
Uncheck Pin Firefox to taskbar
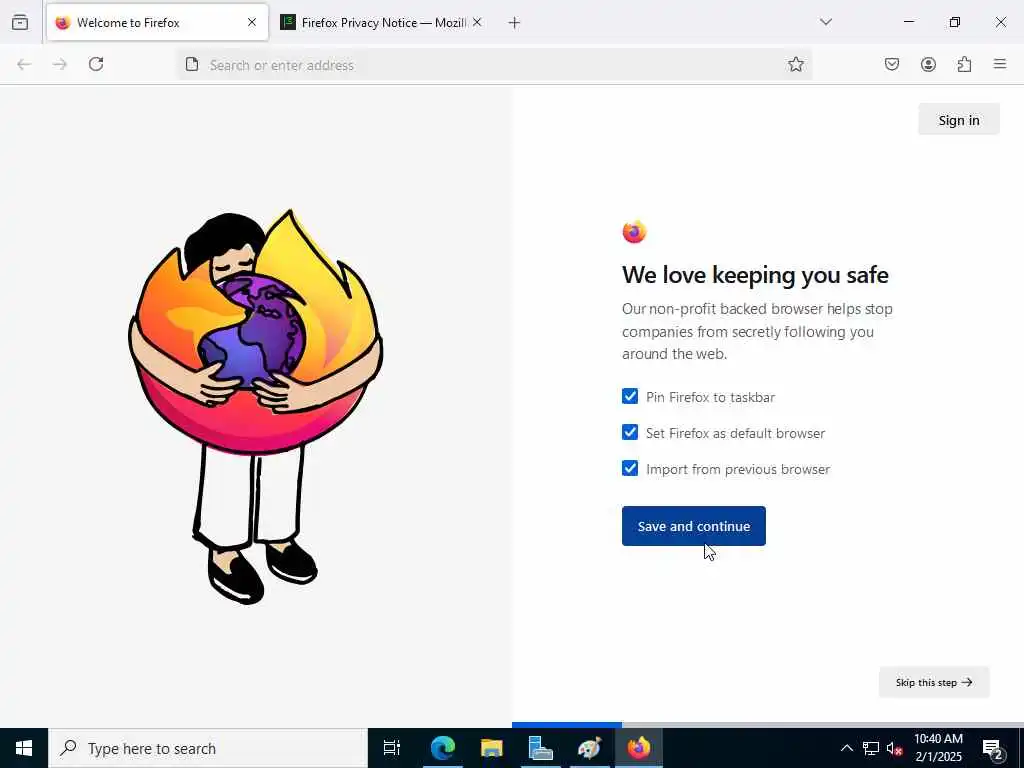click(x=630, y=396)
